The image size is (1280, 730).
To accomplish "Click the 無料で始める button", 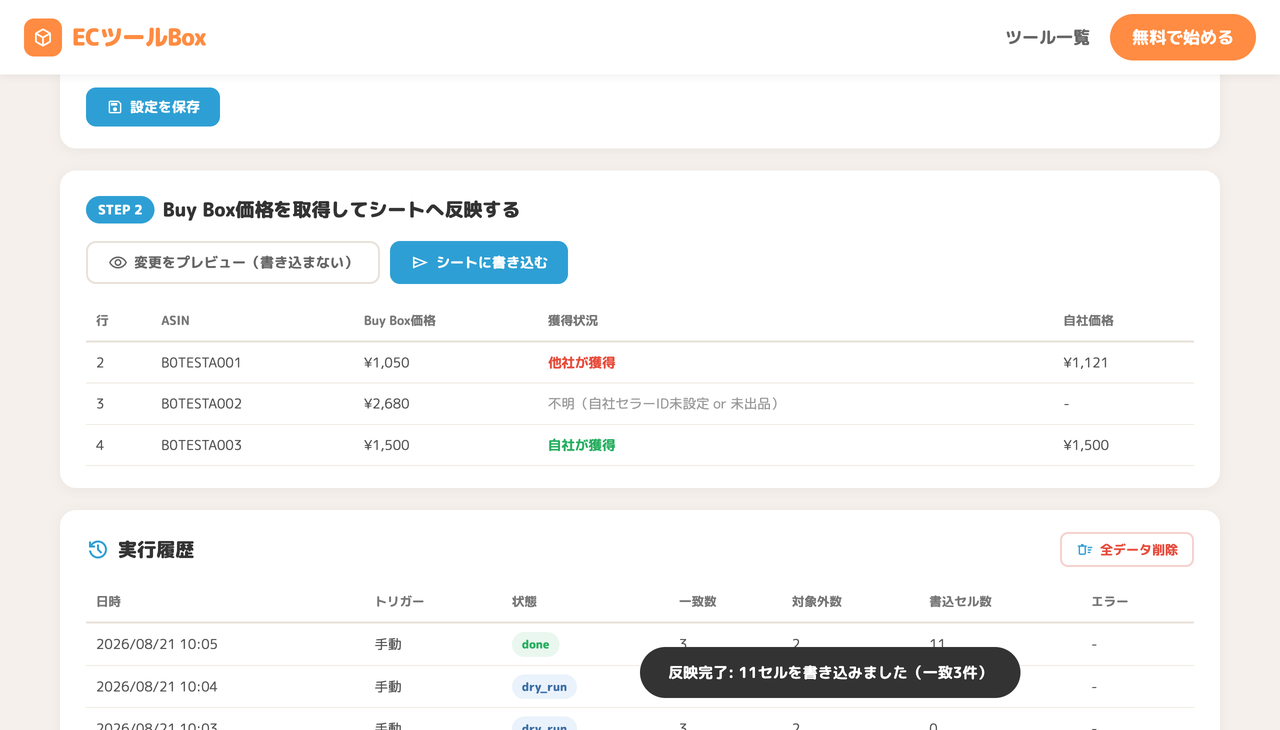I will pos(1183,38).
